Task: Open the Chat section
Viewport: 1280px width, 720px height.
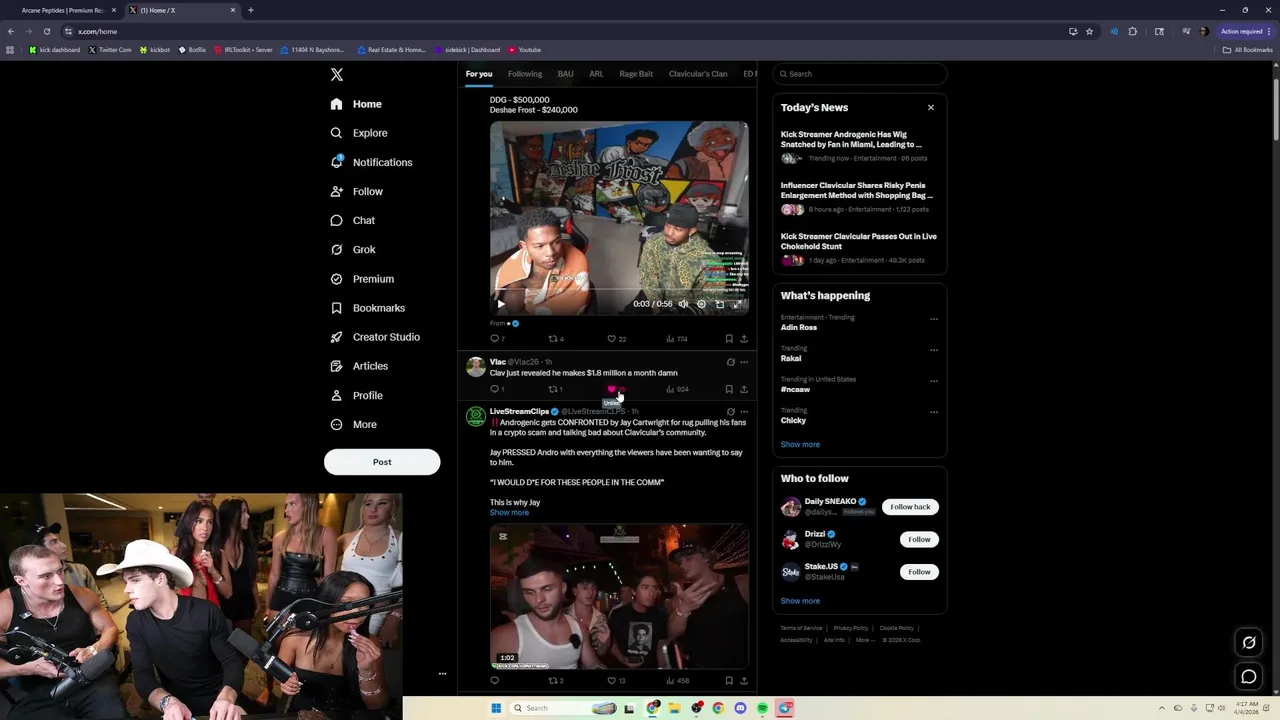Action: click(352, 220)
